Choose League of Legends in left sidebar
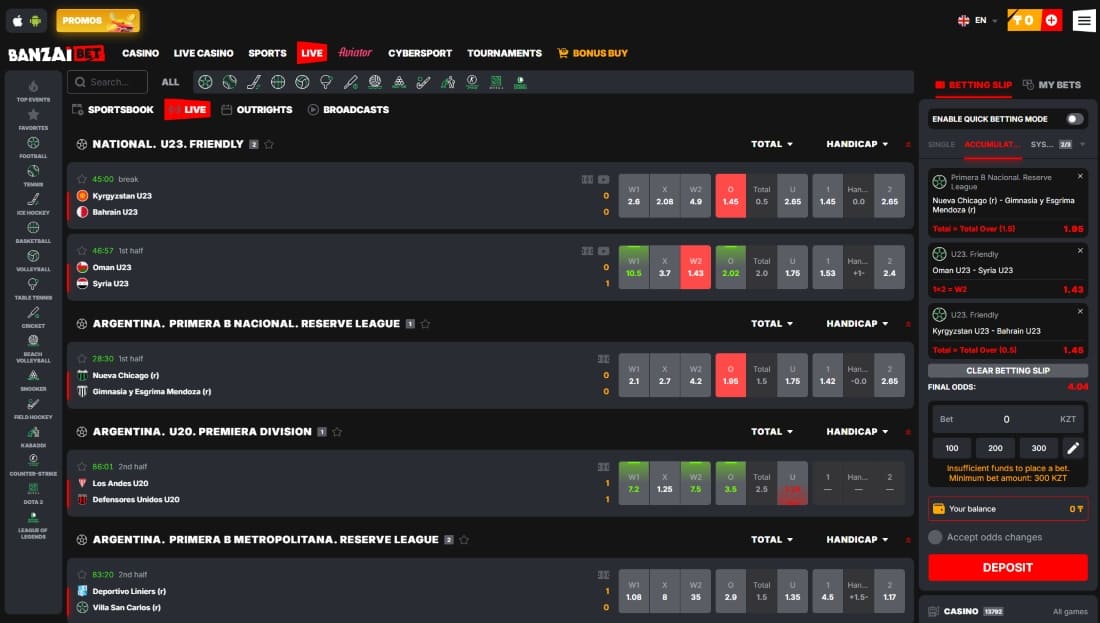 click(33, 525)
